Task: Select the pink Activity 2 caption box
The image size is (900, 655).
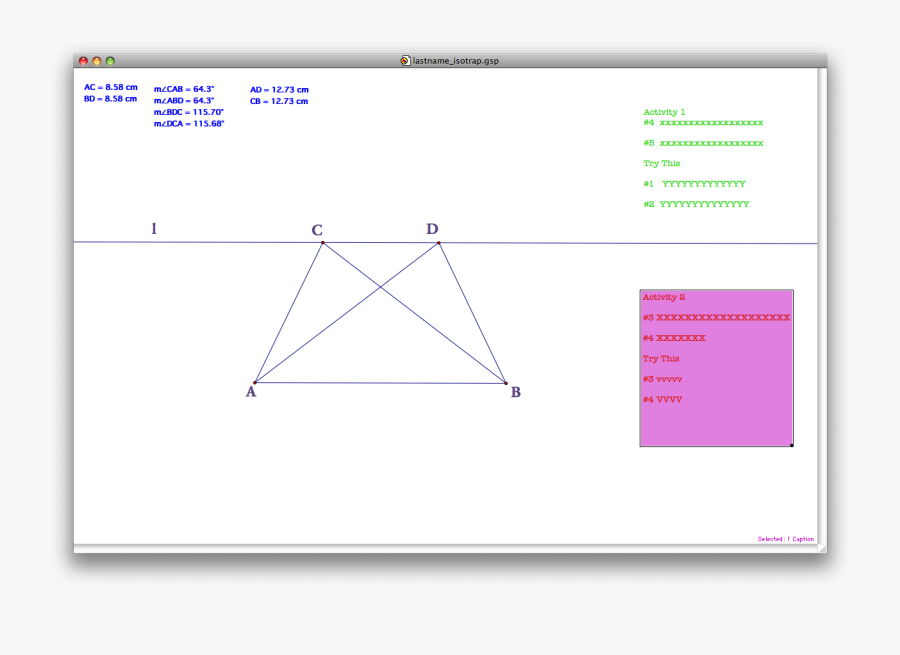Action: pos(716,368)
